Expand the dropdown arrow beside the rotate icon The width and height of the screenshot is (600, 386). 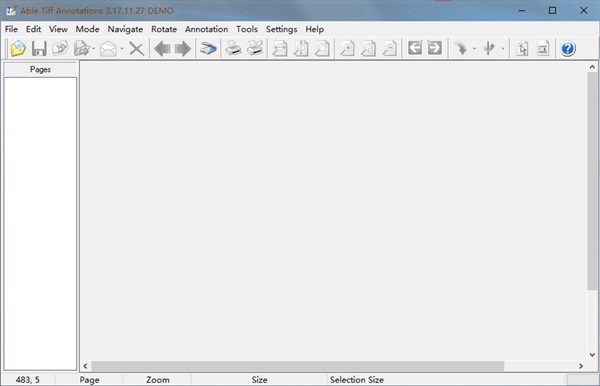pyautogui.click(x=474, y=49)
